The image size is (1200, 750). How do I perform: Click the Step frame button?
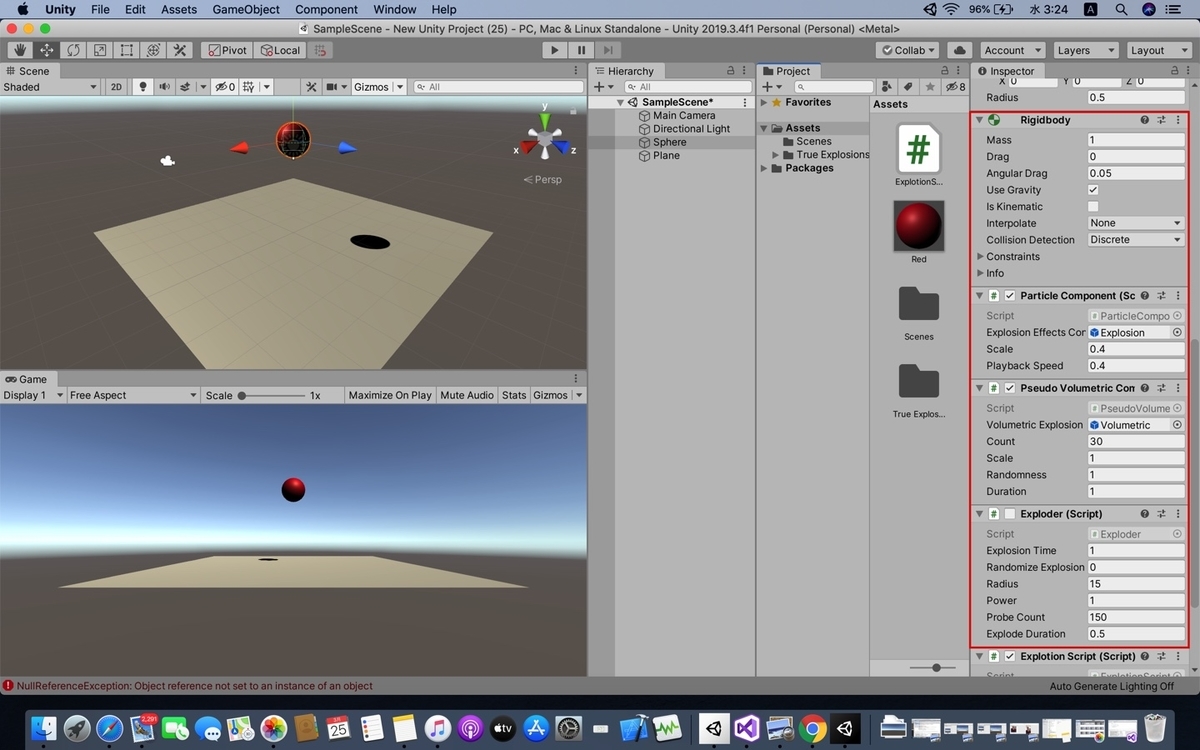[607, 50]
